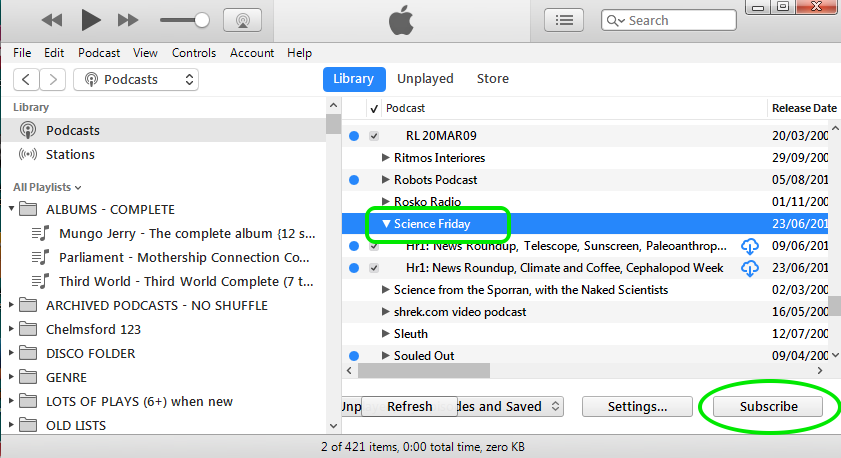Expand Science from the Sporran podcast
Viewport: 841px width, 458px height.
[x=385, y=290]
